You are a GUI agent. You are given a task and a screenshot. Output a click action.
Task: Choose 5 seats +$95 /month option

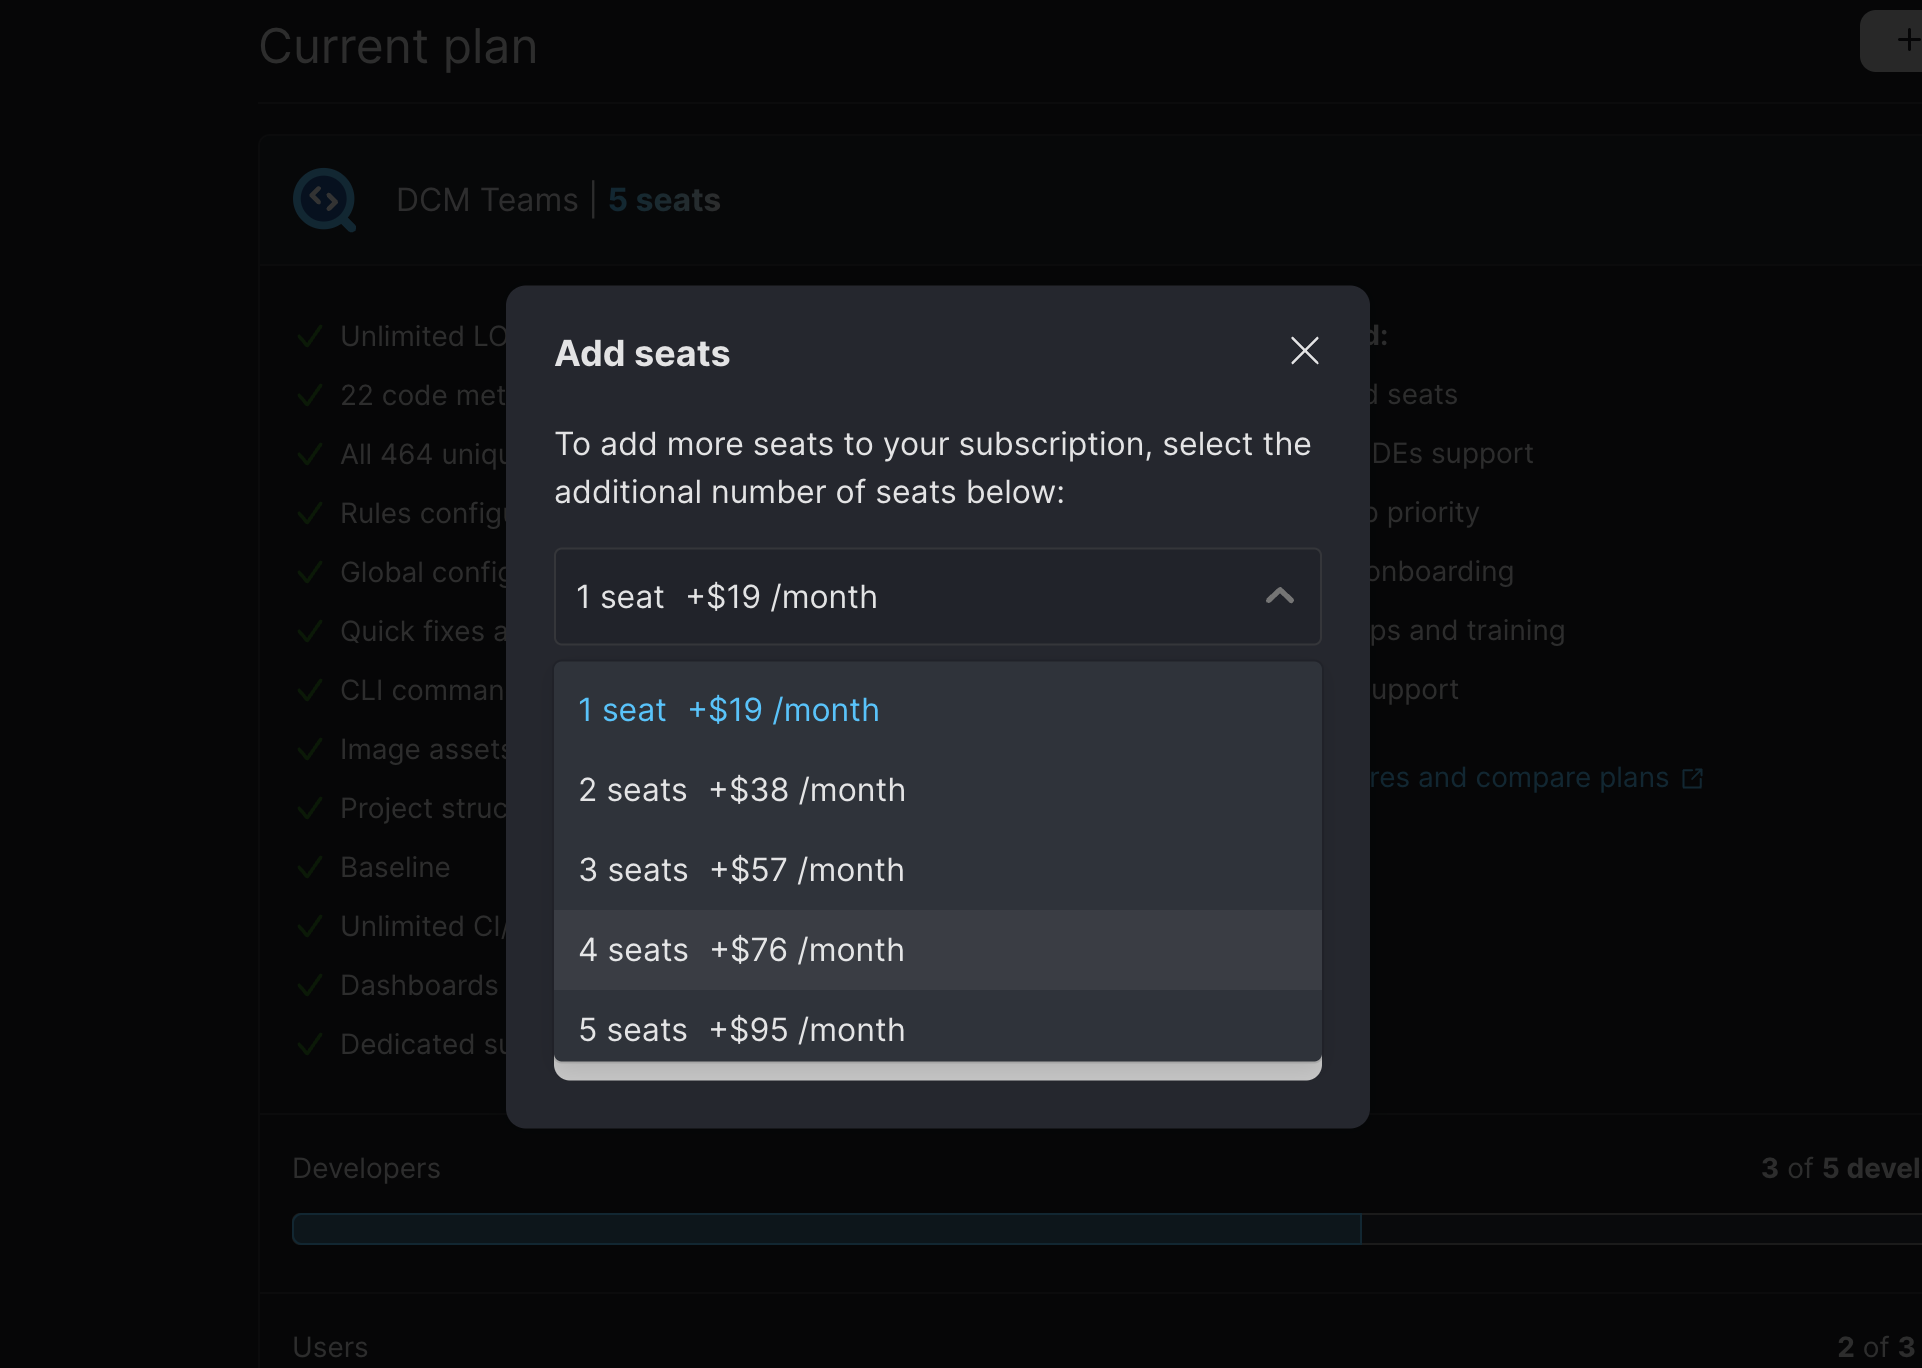[x=741, y=1029]
